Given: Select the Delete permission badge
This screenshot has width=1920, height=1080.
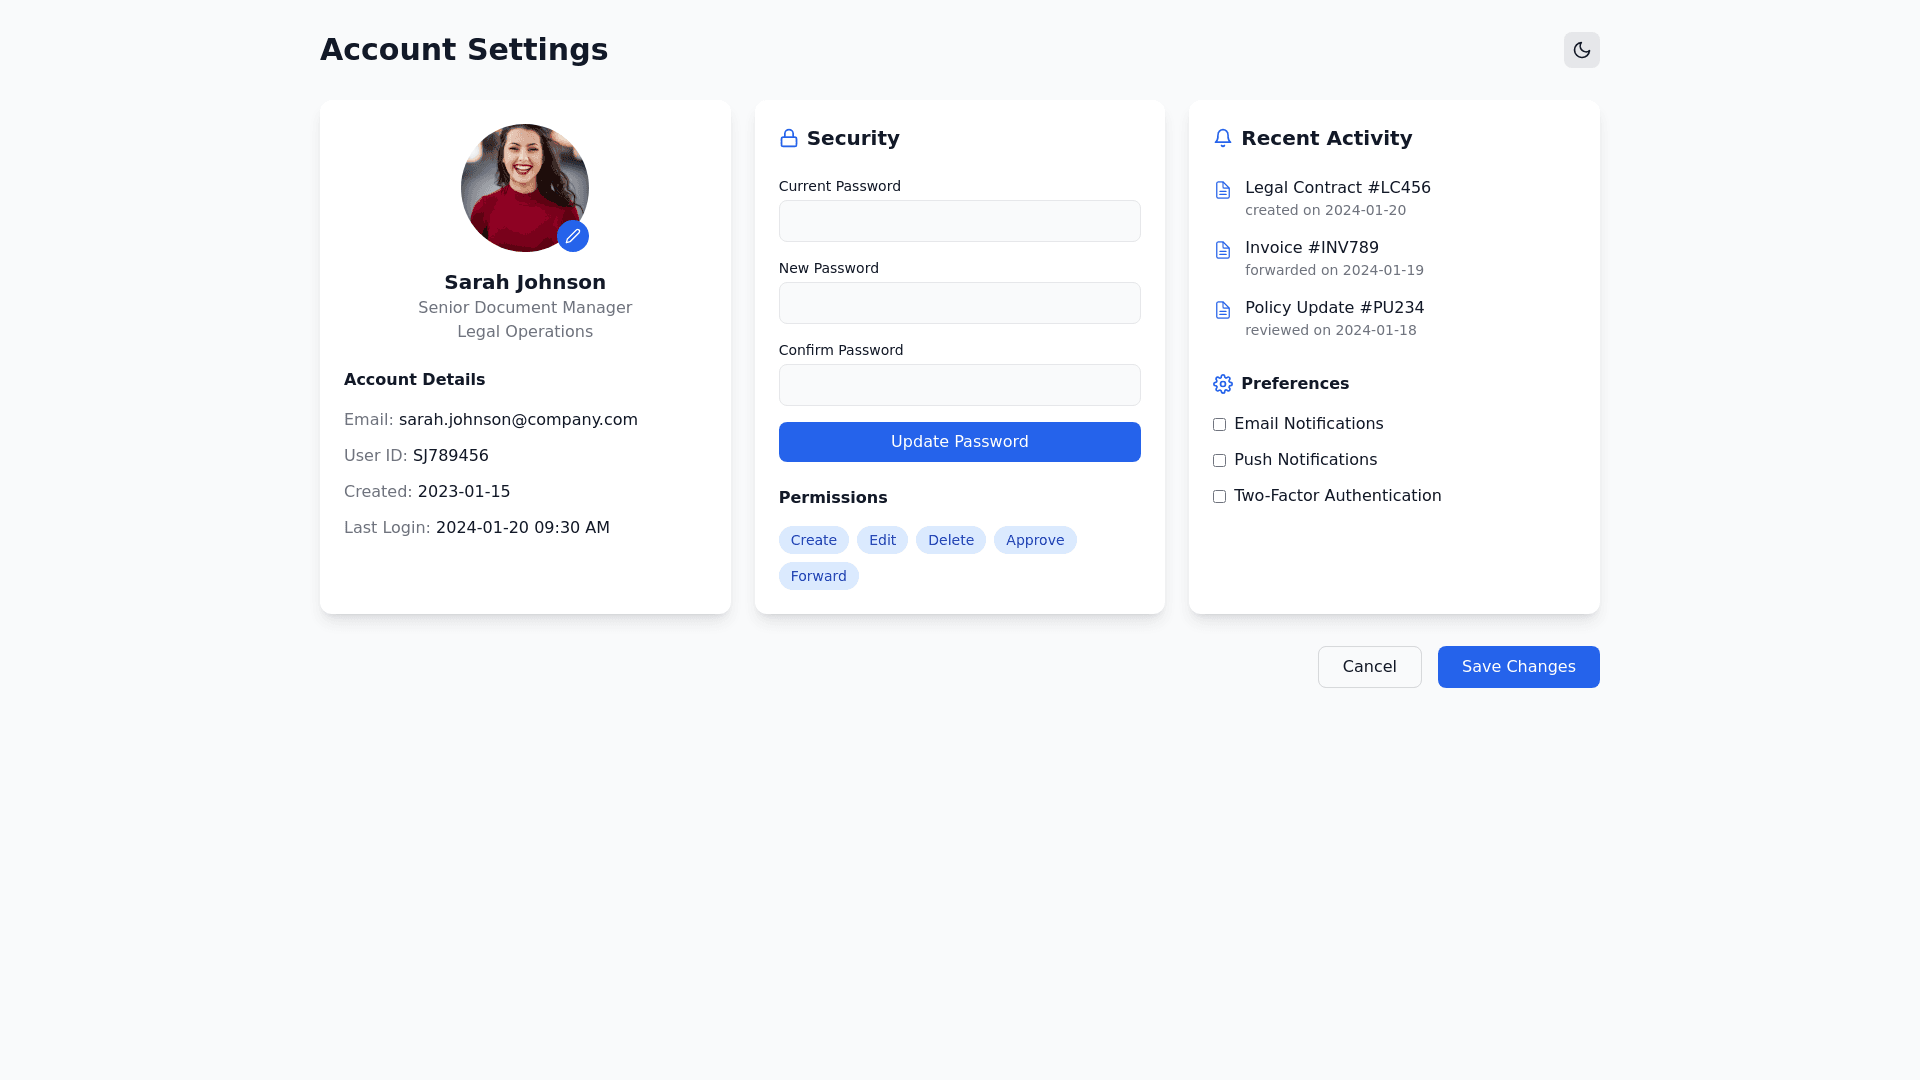Looking at the screenshot, I should coord(950,539).
